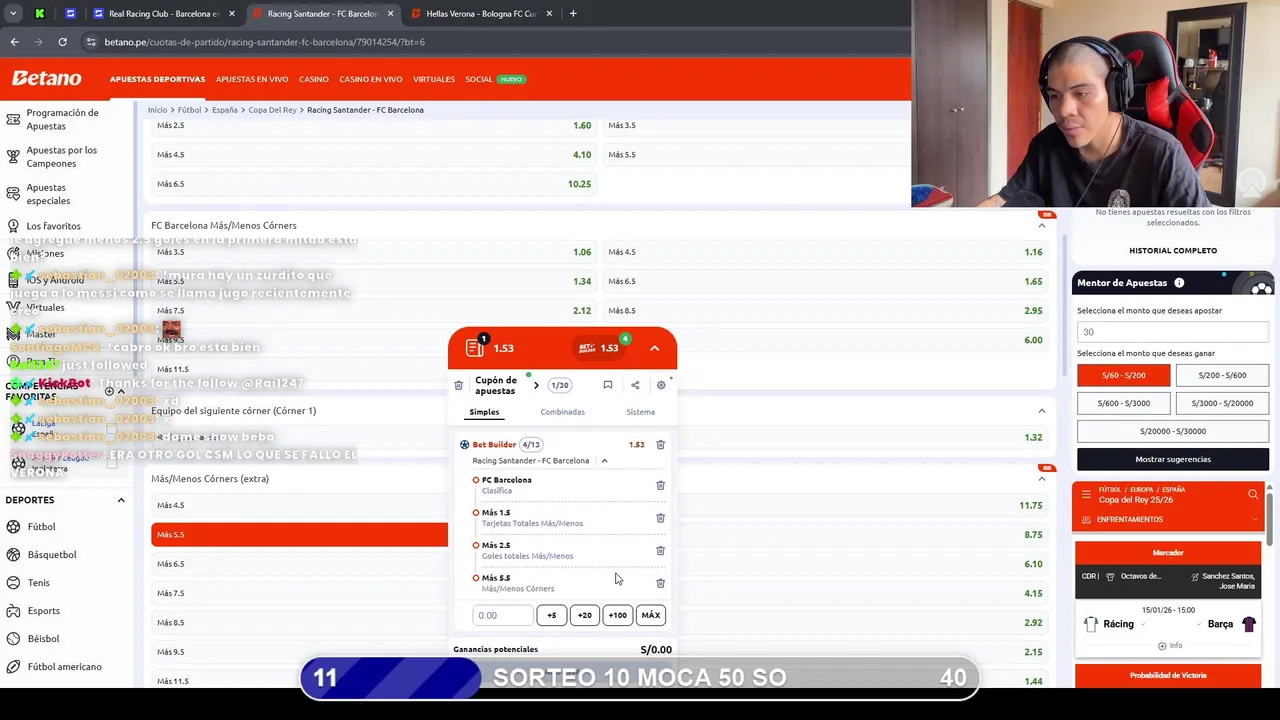Open Barça team dropdown in widget
1280x720 pixels.
coord(1199,625)
